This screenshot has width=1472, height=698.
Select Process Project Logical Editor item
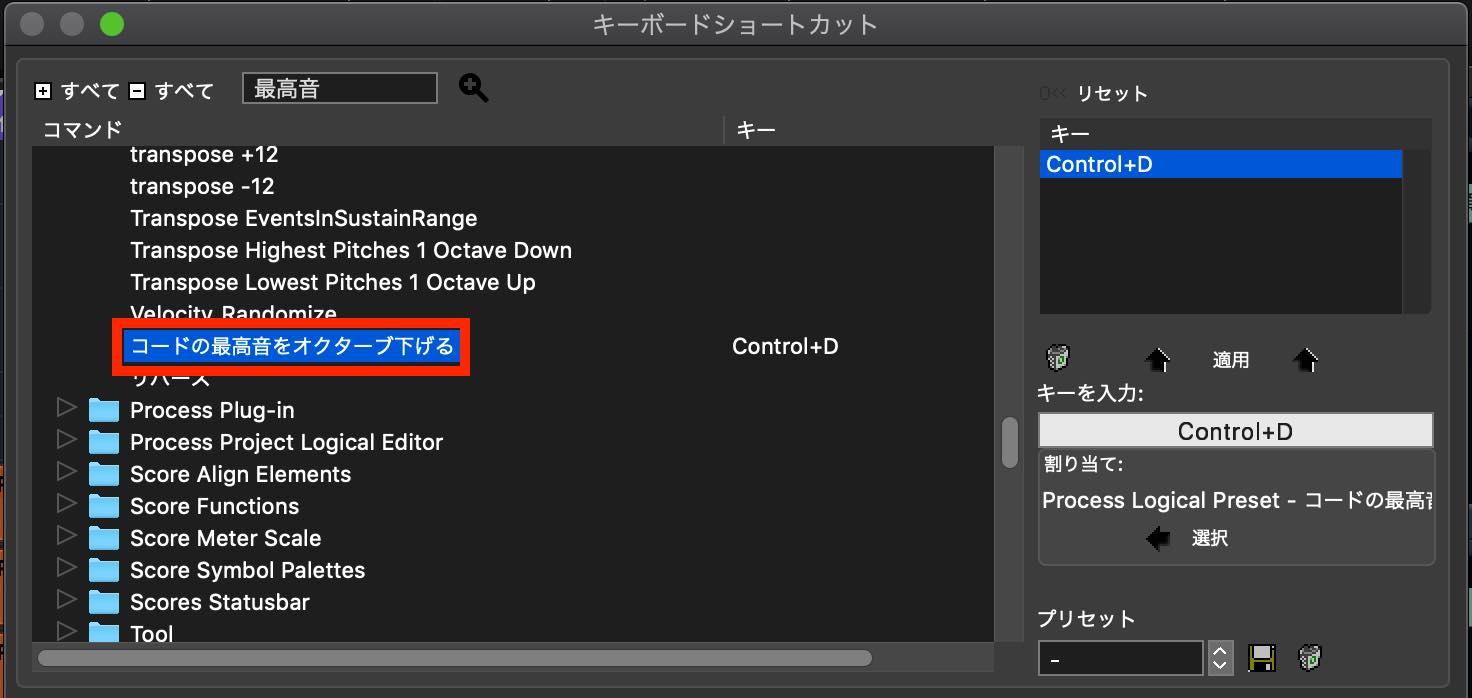[286, 443]
